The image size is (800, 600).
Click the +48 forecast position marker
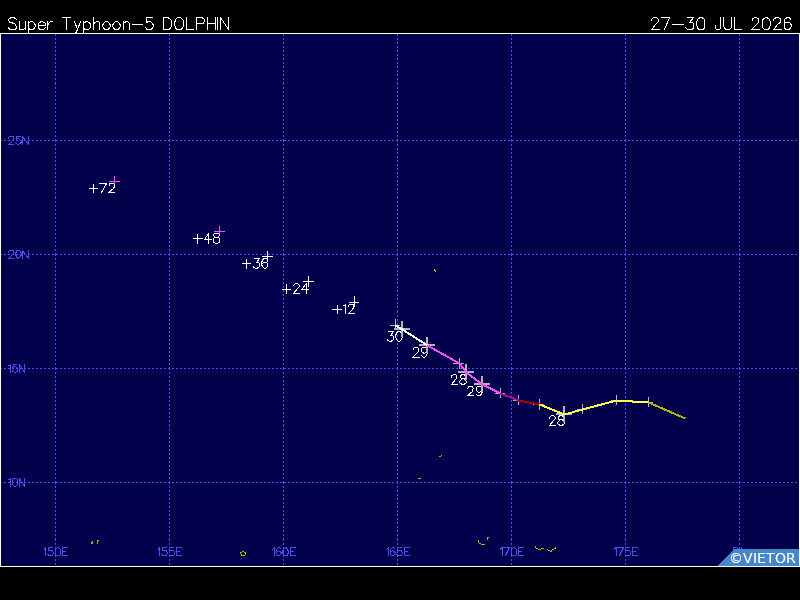coord(219,231)
